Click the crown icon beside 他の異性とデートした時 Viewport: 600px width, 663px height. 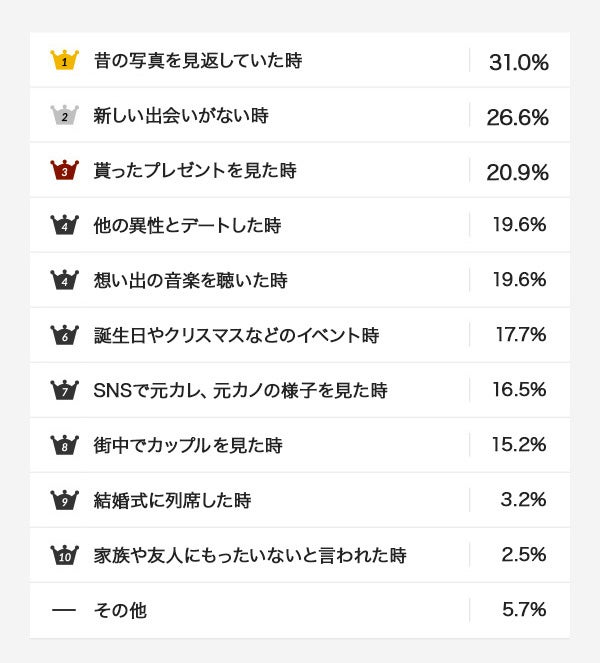point(64,225)
